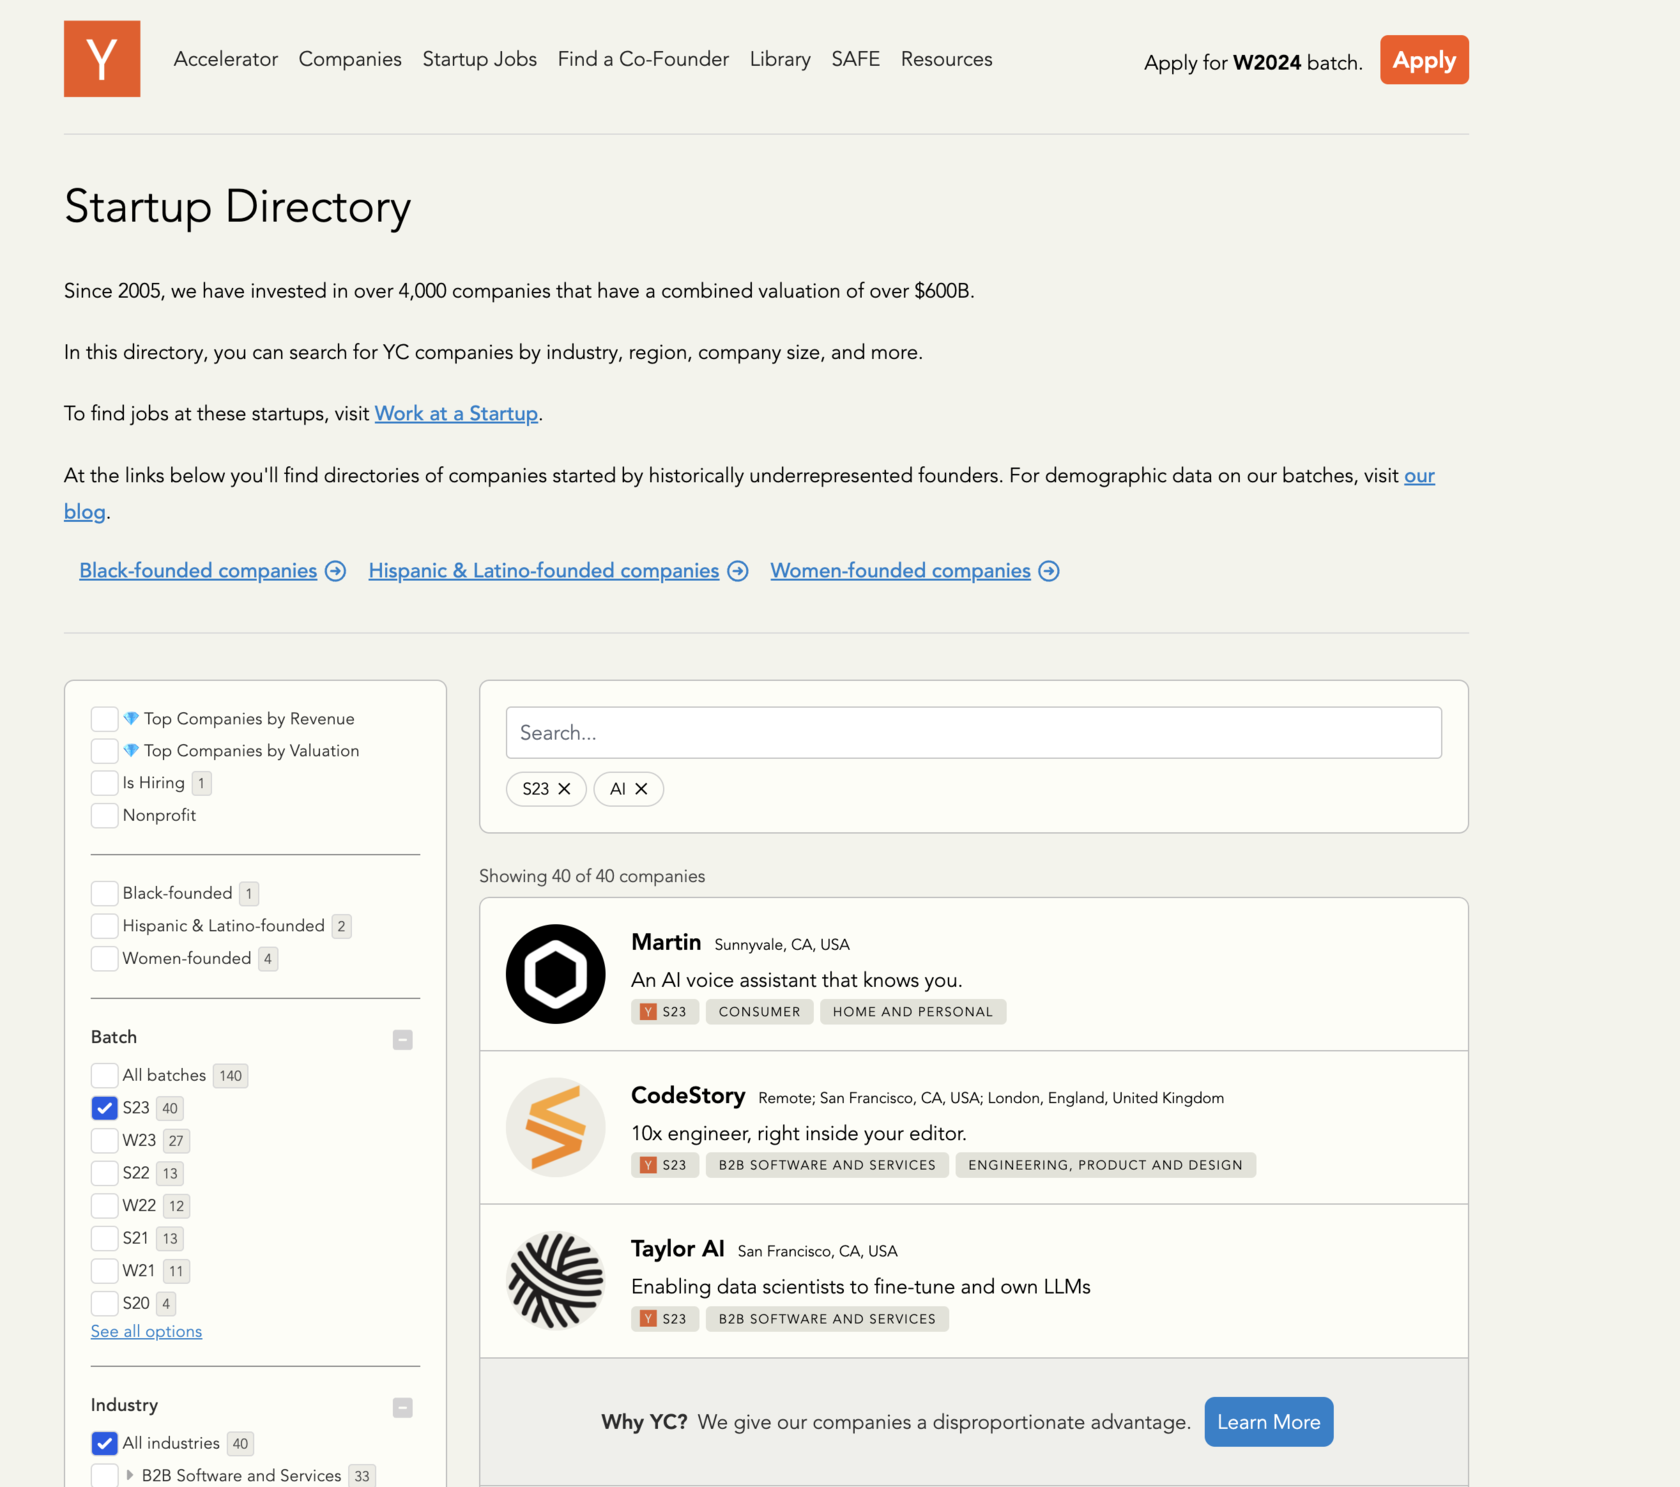Viewport: 1680px width, 1487px height.
Task: Check the Is Hiring filter
Action: [104, 783]
